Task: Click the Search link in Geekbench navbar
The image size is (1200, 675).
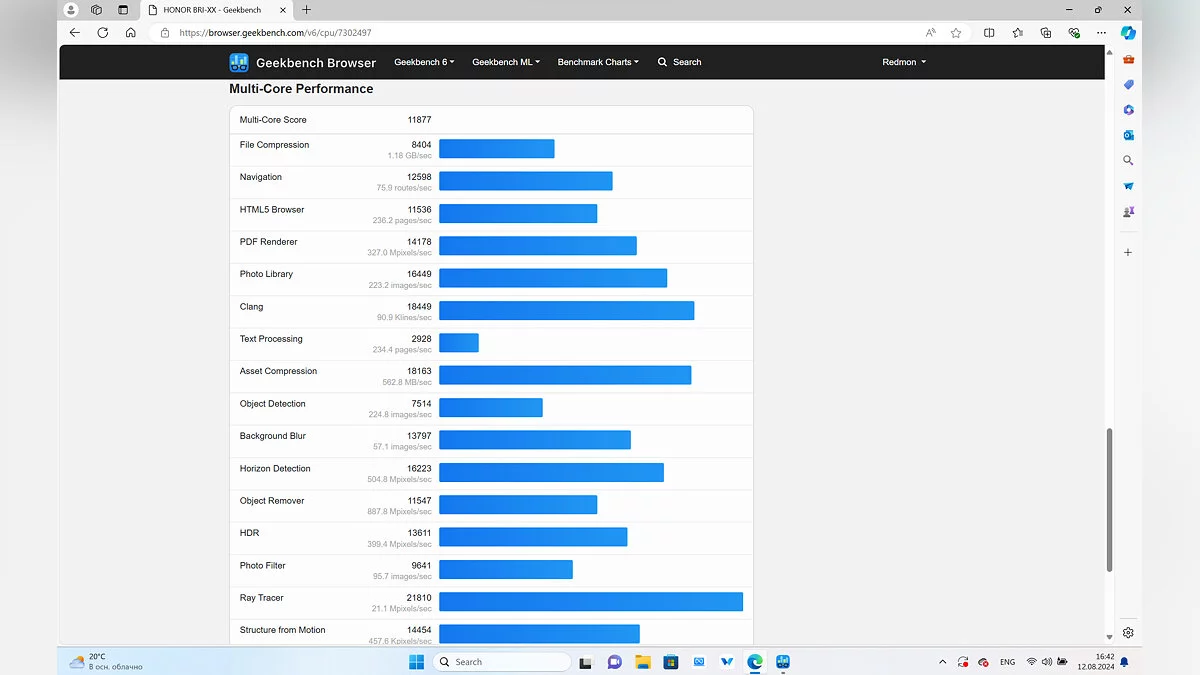Action: click(x=680, y=62)
